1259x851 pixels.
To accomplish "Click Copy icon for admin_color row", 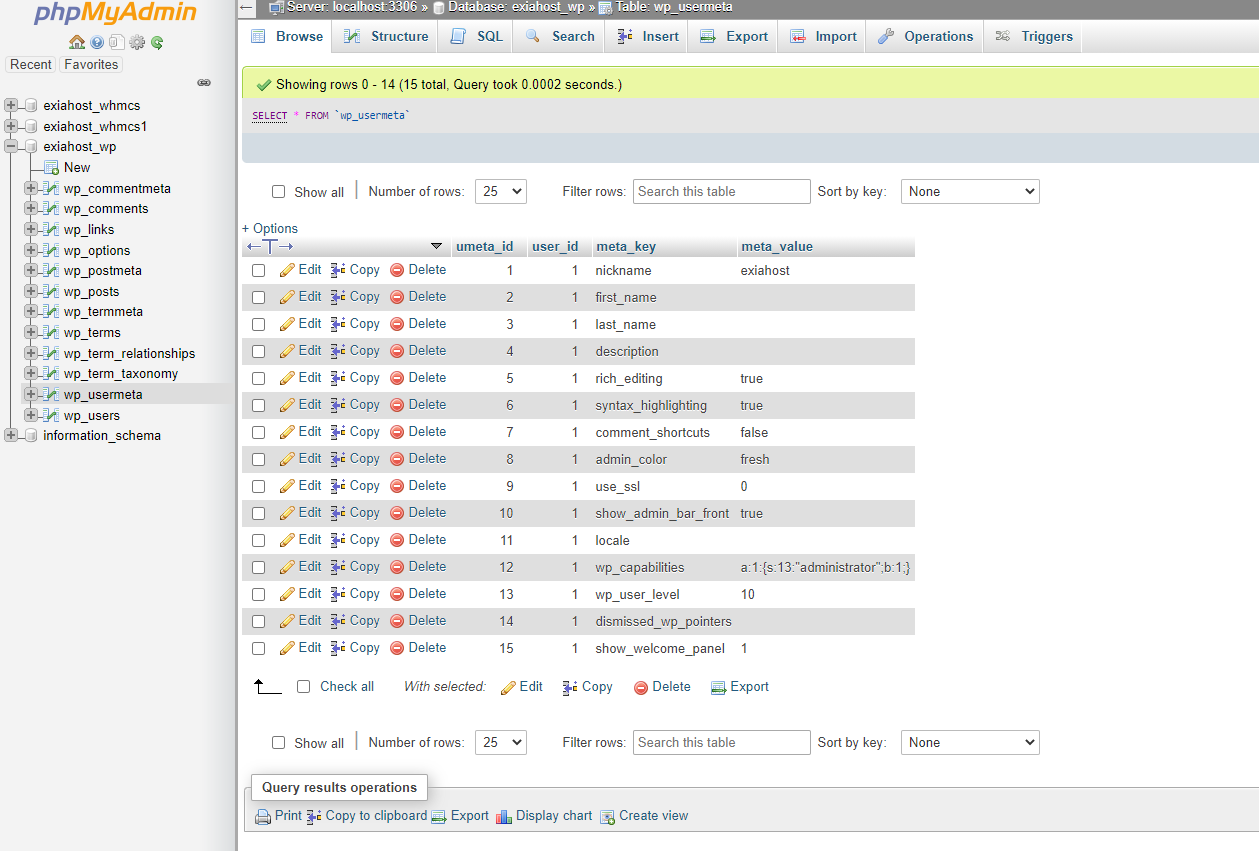I will [x=338, y=459].
